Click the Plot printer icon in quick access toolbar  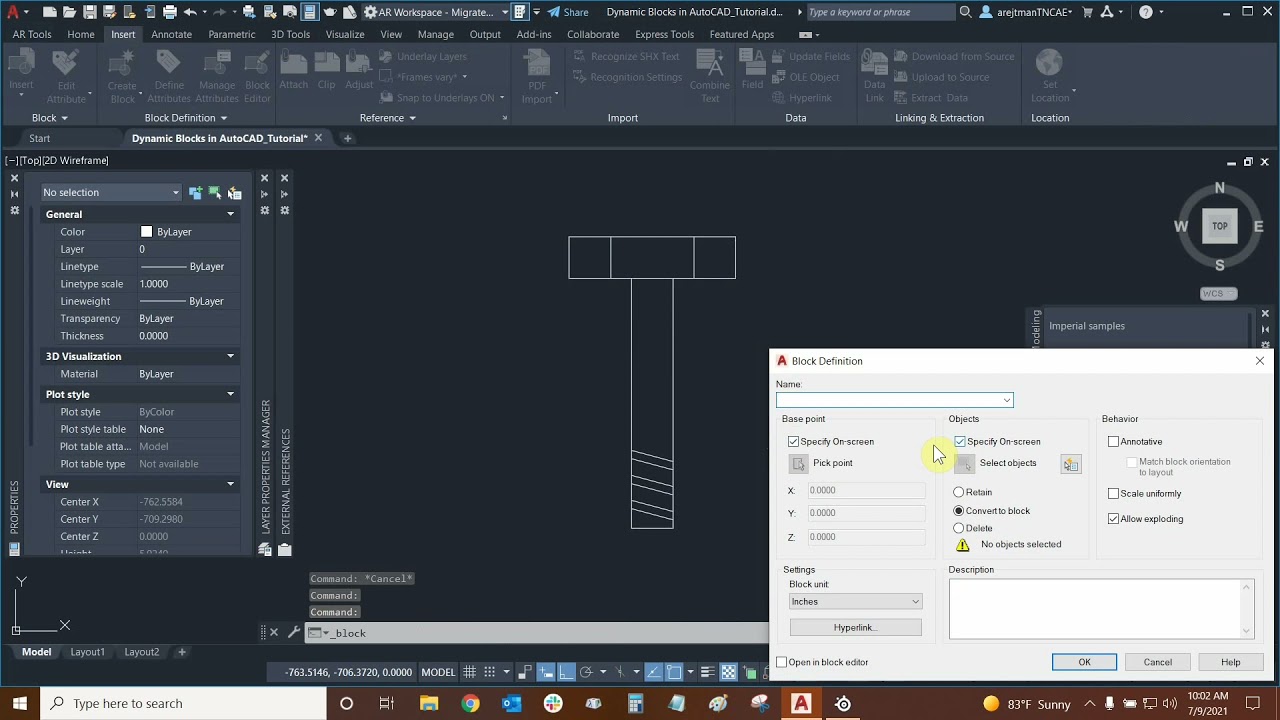[x=170, y=12]
